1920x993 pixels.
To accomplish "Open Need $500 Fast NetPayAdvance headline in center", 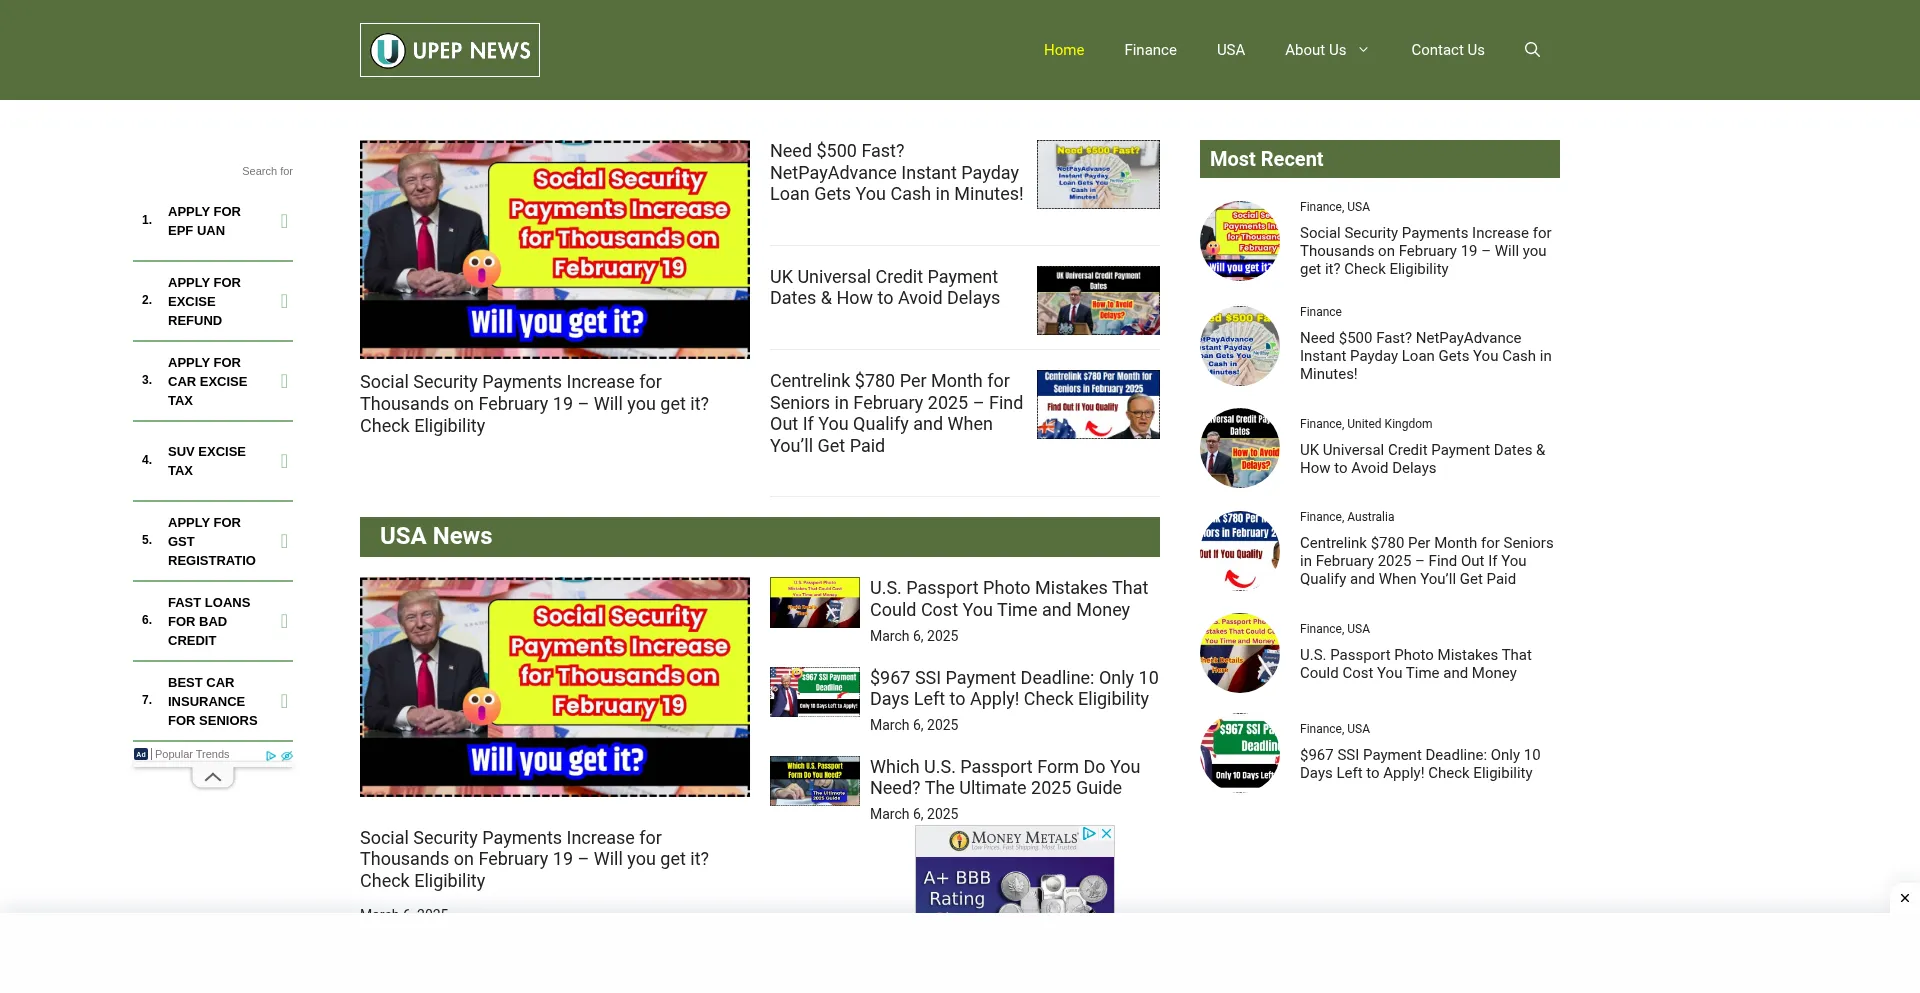I will click(896, 172).
